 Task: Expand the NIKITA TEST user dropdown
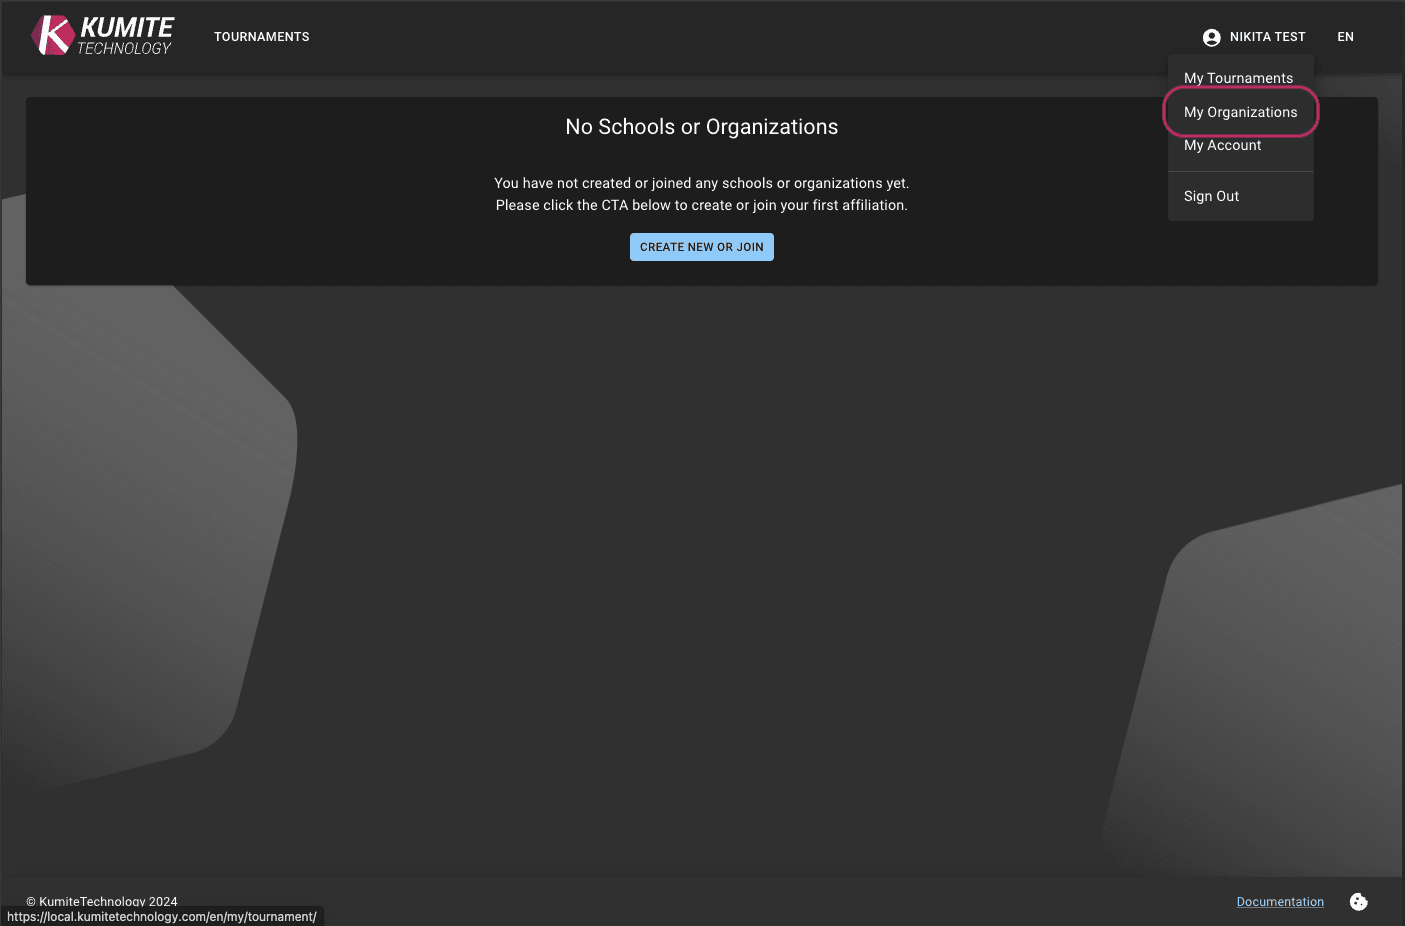[1268, 37]
